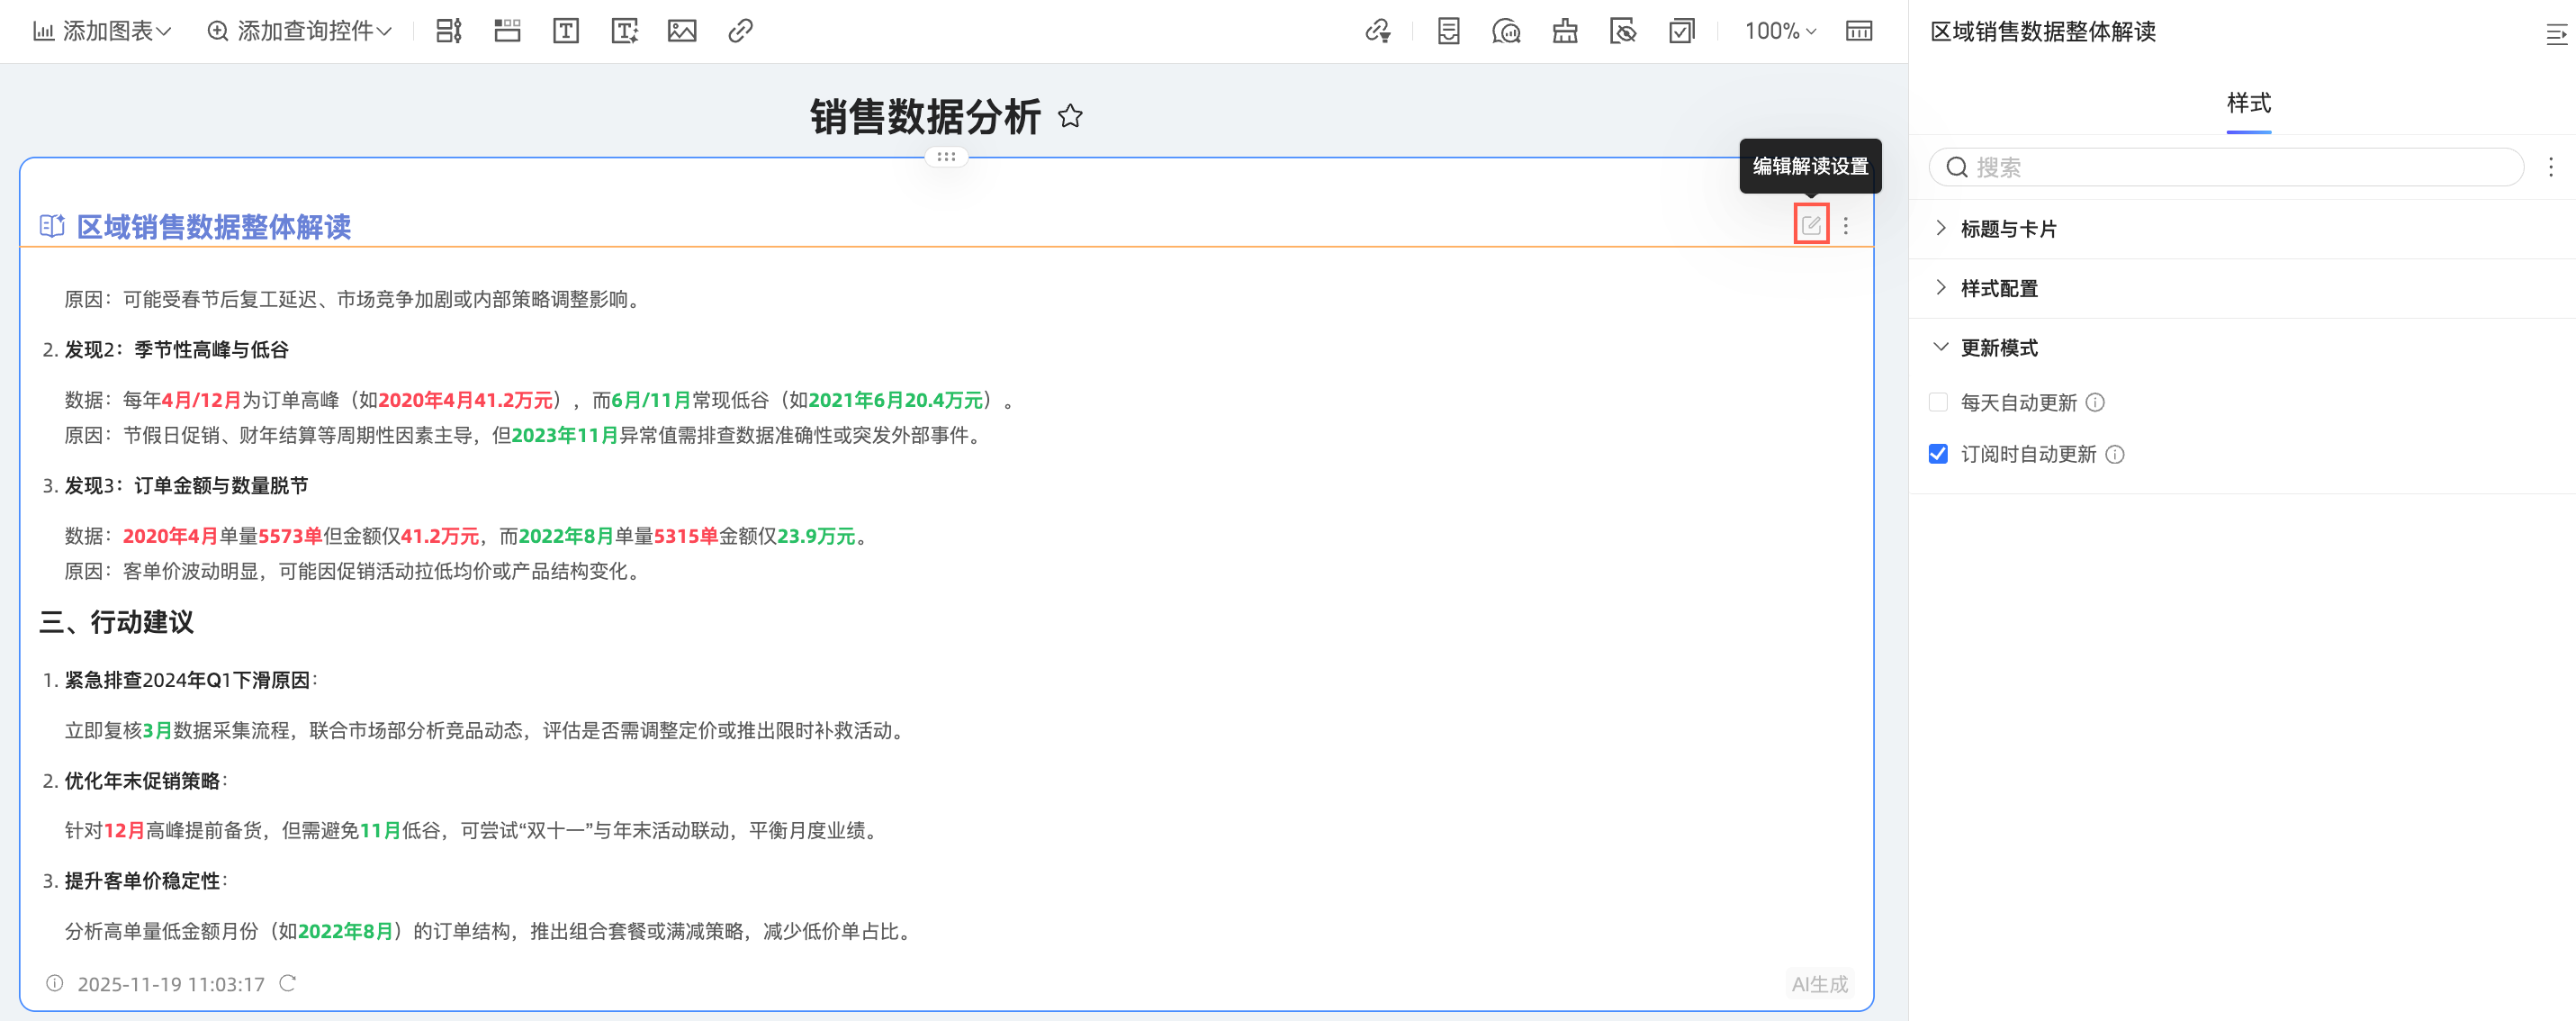Click the search field in style panel
The width and height of the screenshot is (2576, 1021).
click(x=2225, y=167)
